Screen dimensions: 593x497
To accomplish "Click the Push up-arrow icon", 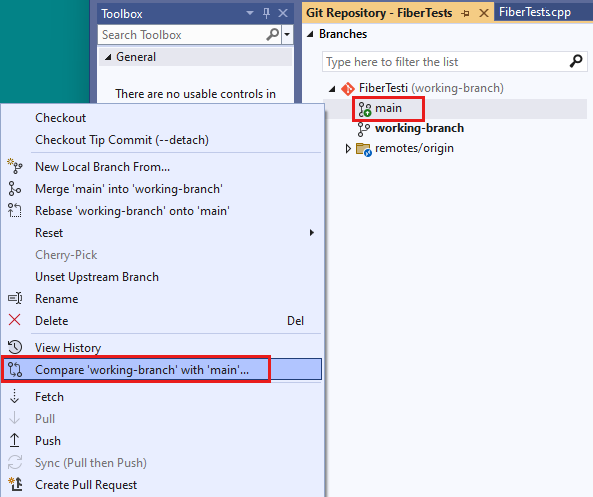I will pos(14,440).
